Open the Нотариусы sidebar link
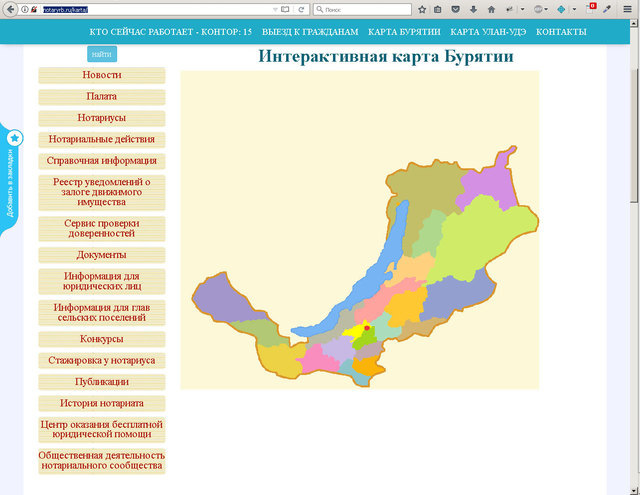 [101, 118]
